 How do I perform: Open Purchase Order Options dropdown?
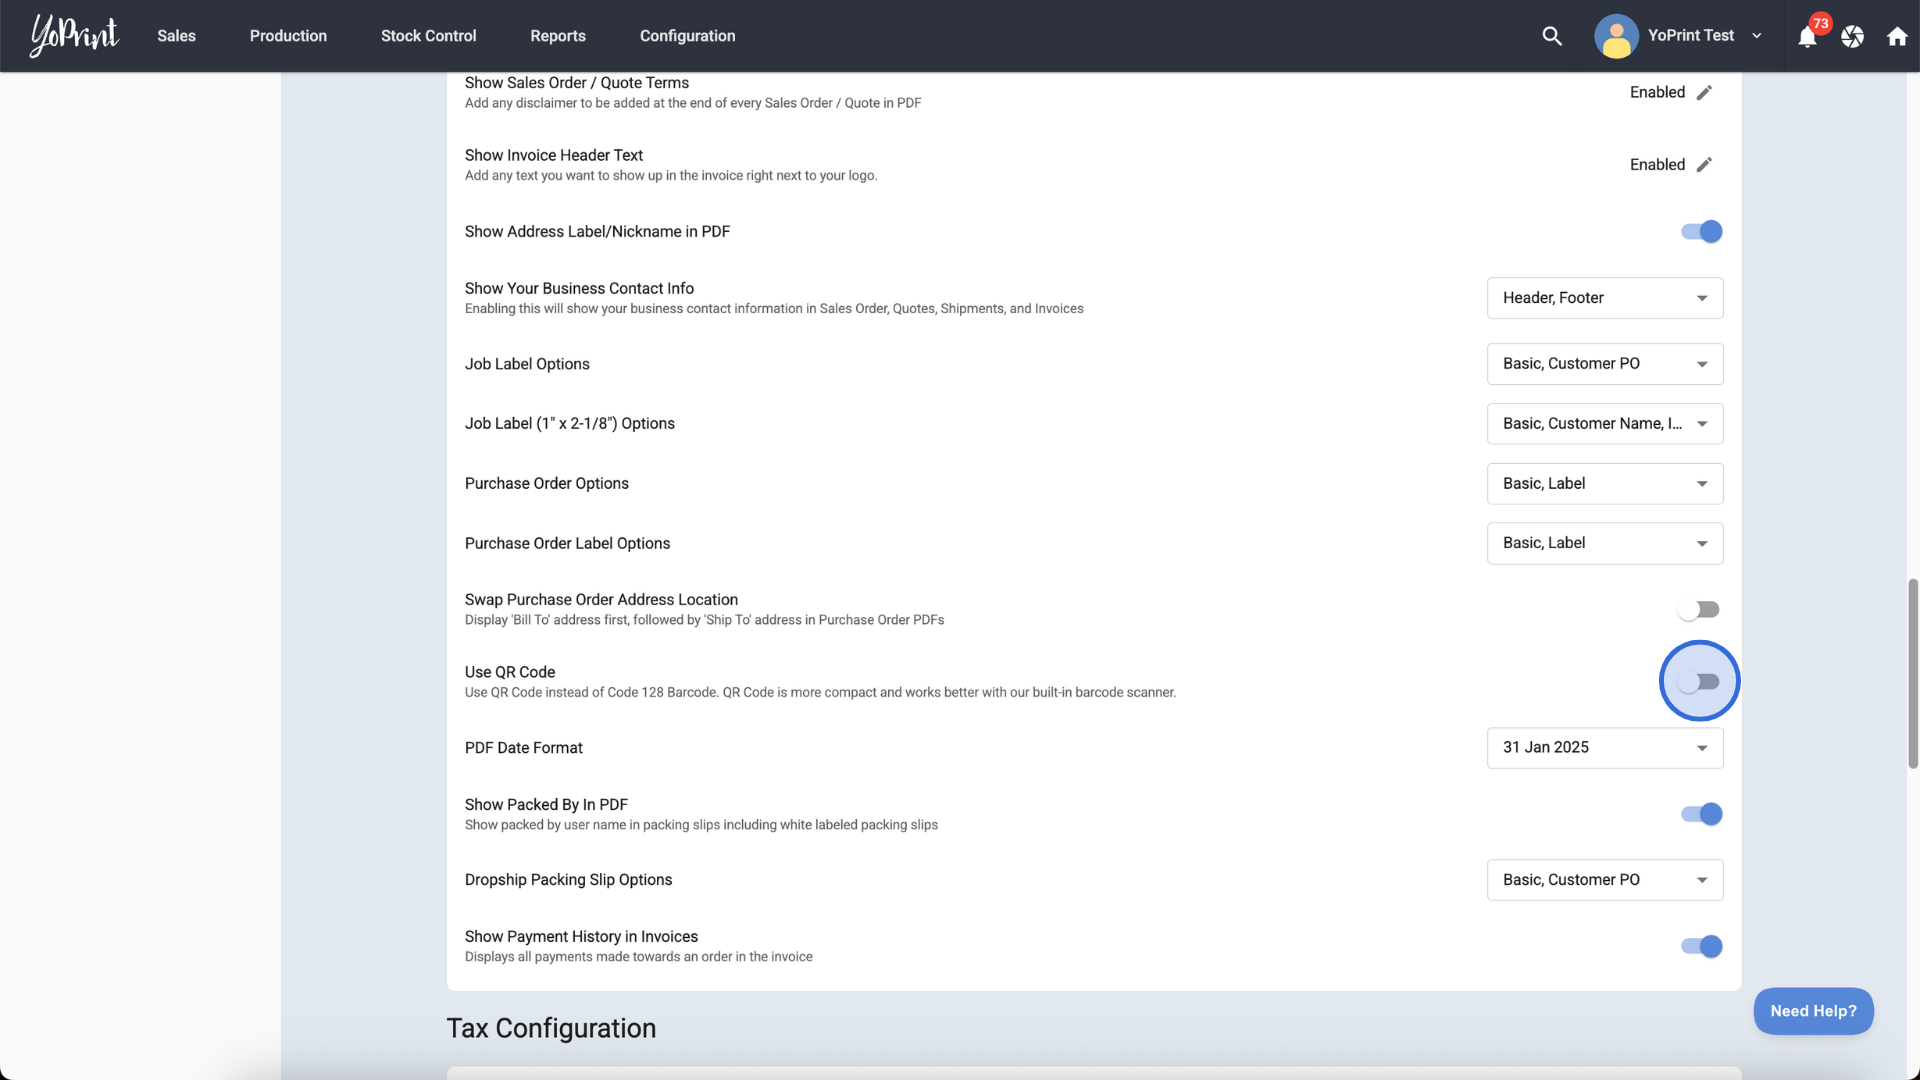pyautogui.click(x=1605, y=484)
